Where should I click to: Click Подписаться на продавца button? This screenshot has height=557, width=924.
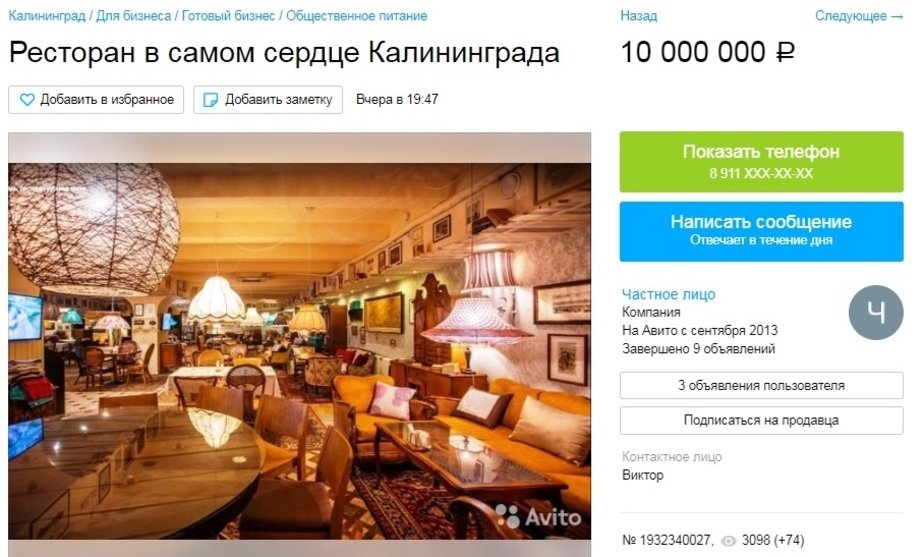pyautogui.click(x=761, y=420)
